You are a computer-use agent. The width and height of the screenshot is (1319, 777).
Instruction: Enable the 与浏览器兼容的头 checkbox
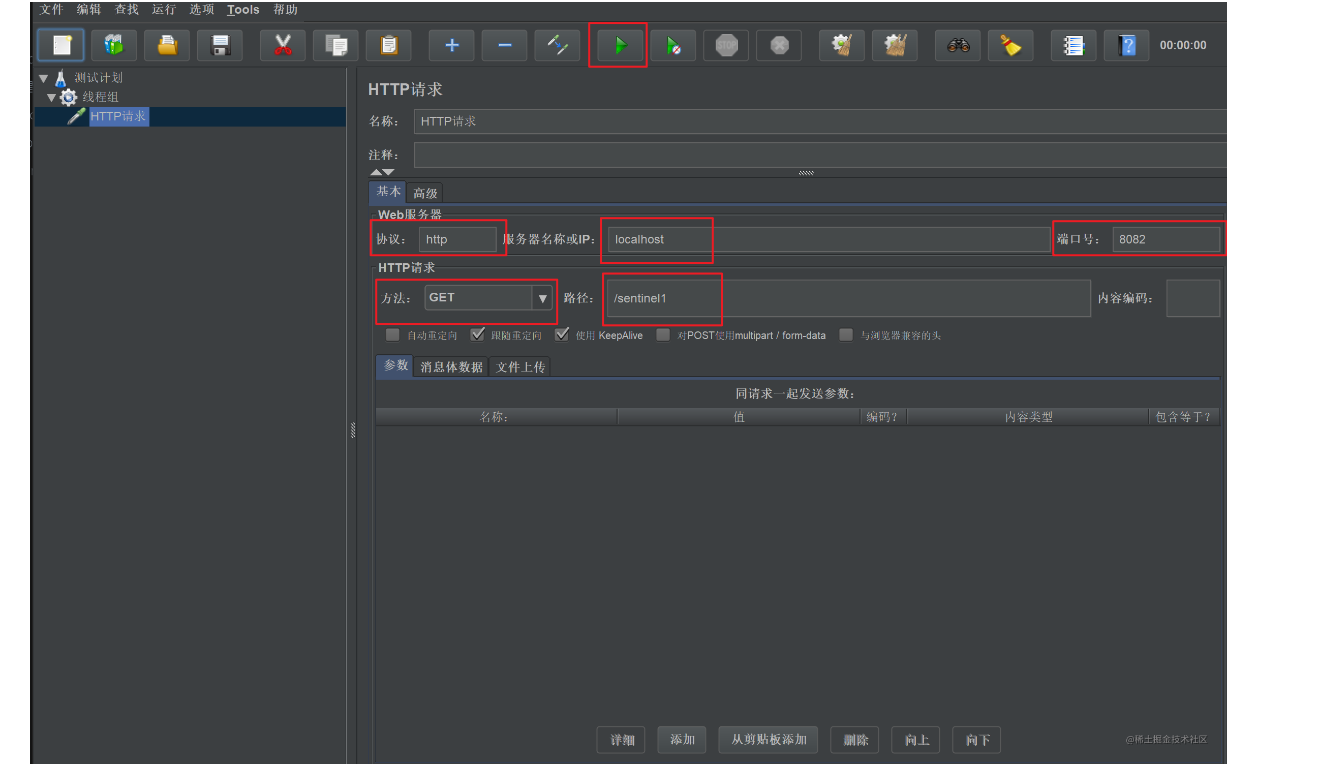[x=846, y=335]
